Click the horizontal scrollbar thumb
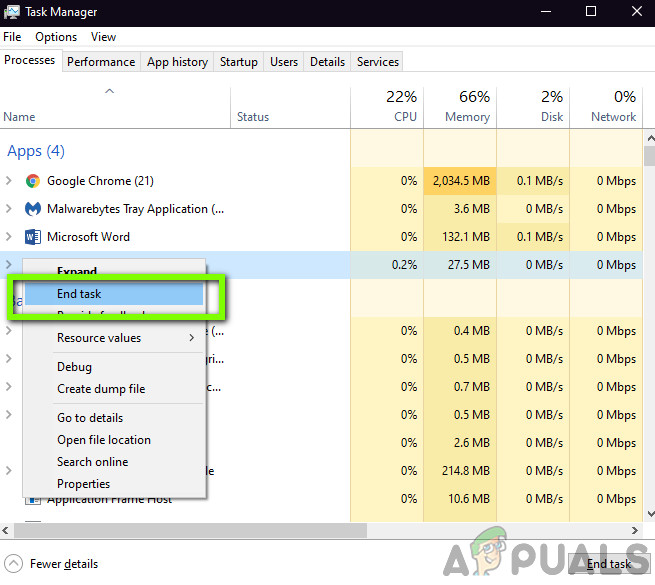Screen dimensions: 655x585 click(190, 531)
